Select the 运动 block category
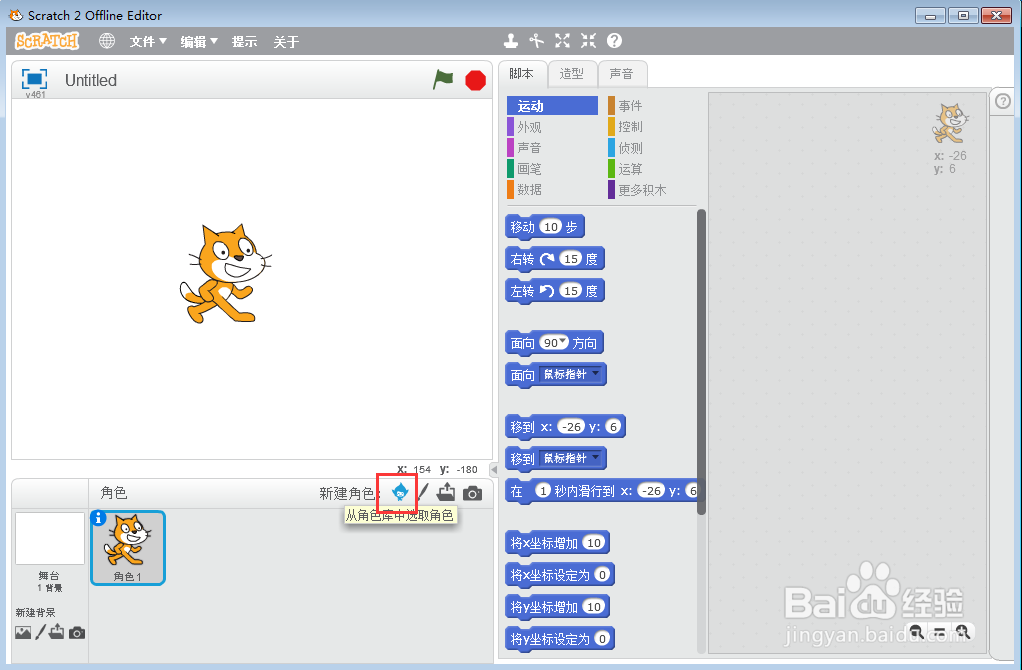This screenshot has width=1022, height=670. [x=551, y=105]
